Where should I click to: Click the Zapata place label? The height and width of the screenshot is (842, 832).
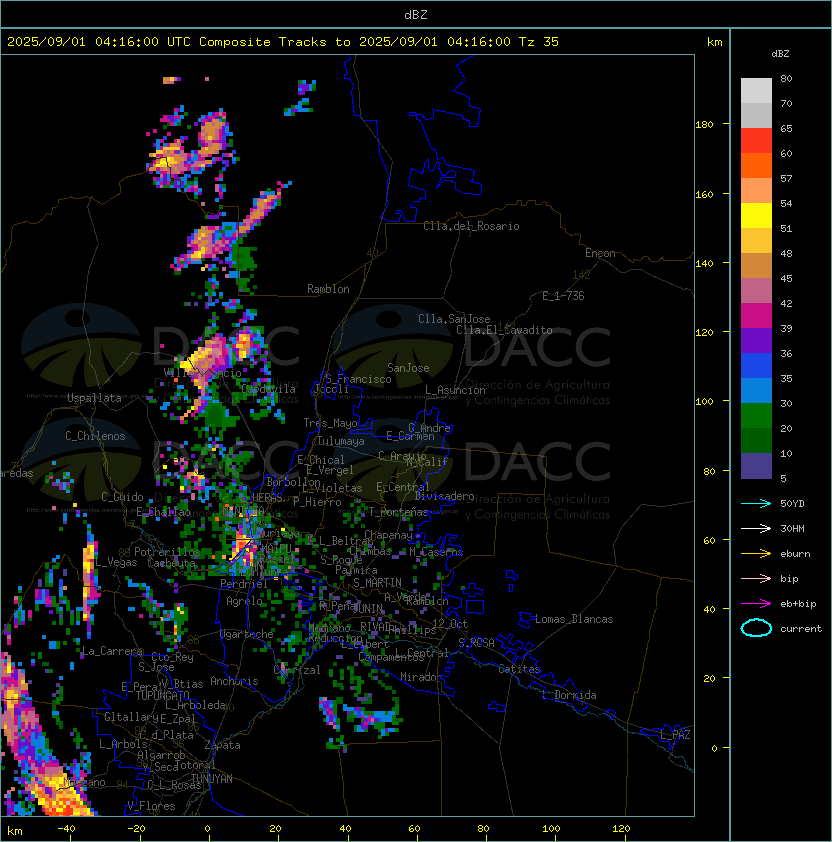coord(222,745)
